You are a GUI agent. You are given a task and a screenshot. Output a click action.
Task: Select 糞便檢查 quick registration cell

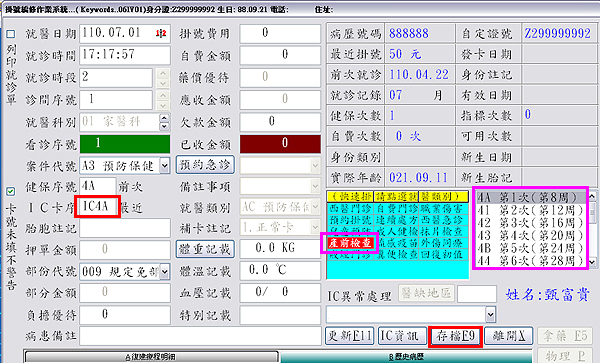[396, 254]
